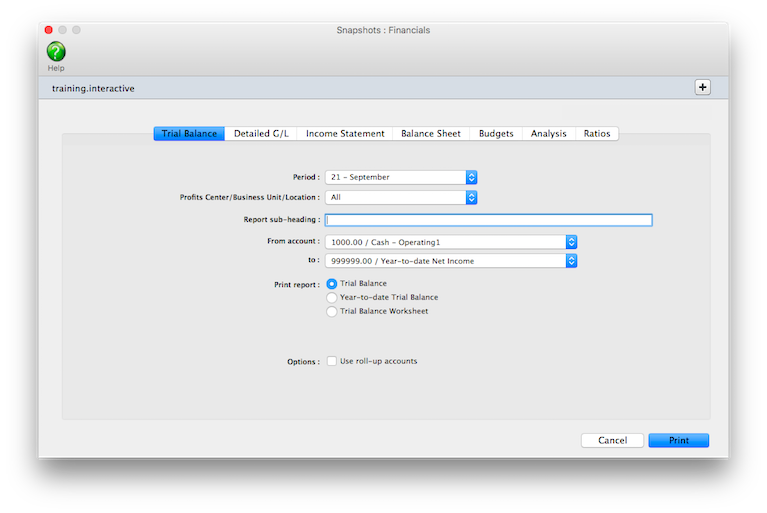Focus the Report sub-heading text field

pos(488,220)
